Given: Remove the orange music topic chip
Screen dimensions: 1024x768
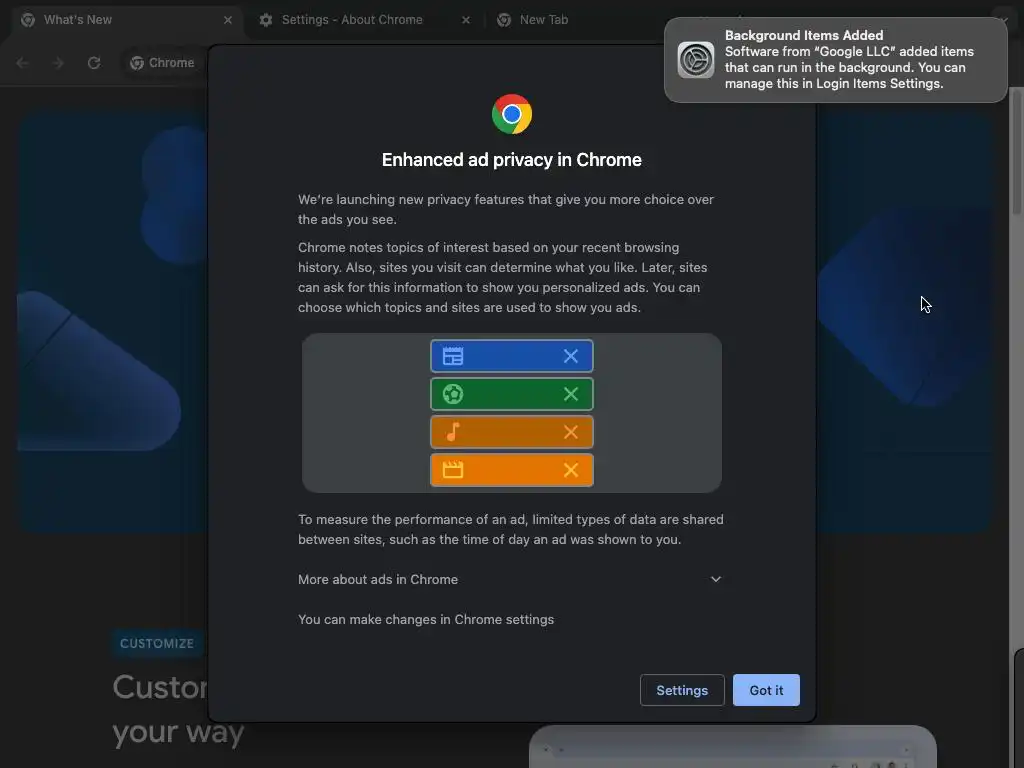Looking at the screenshot, I should [571, 432].
